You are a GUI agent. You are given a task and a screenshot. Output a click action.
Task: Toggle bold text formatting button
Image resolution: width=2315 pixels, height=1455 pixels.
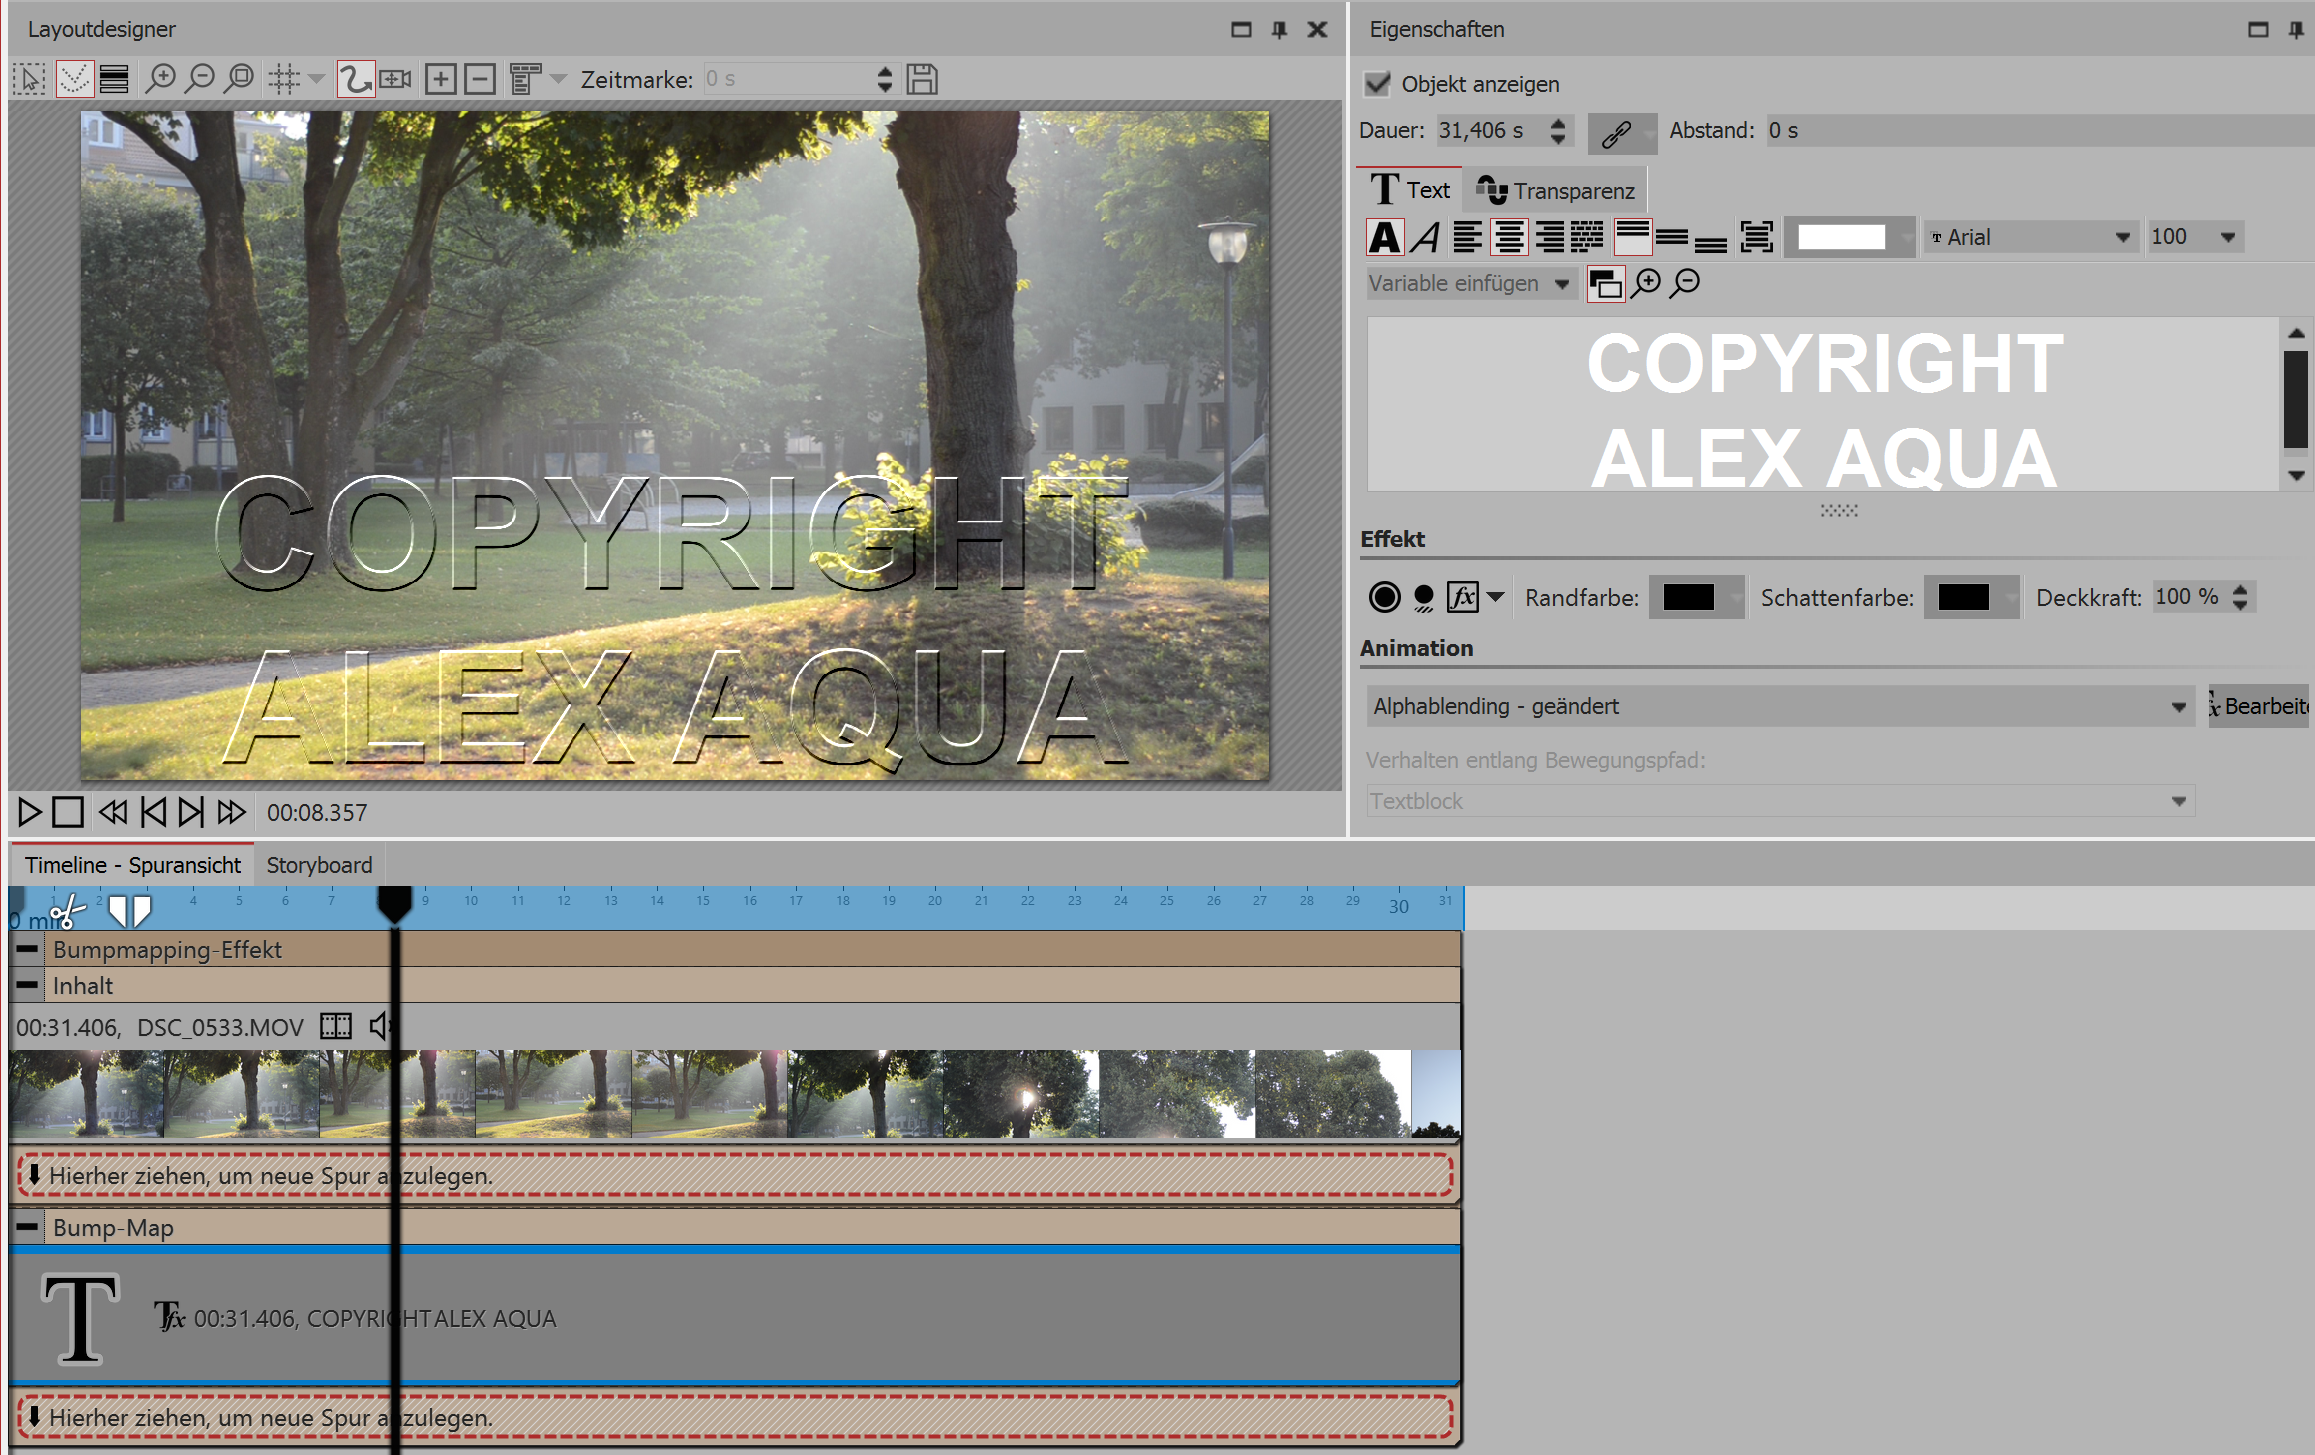pos(1385,237)
